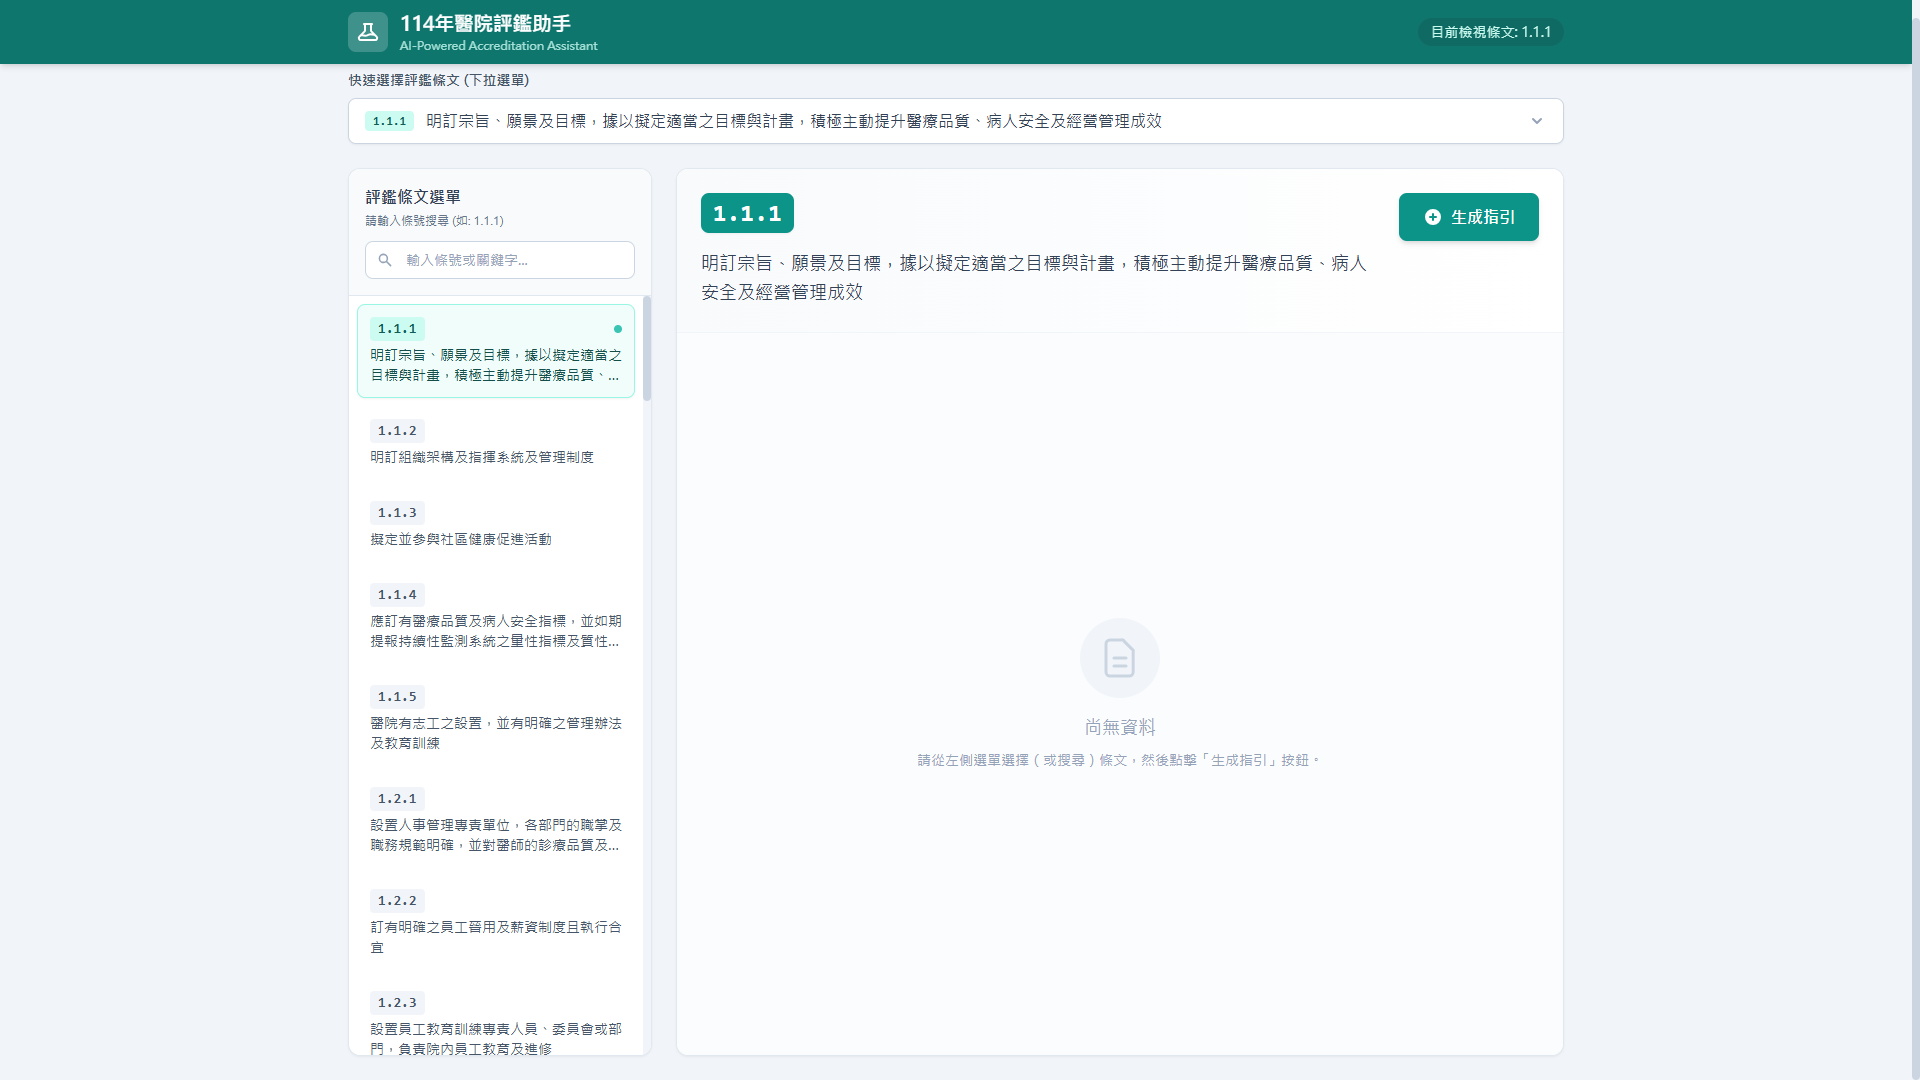
Task: Click the large 1.1.1 badge in detail panel
Action: (746, 213)
